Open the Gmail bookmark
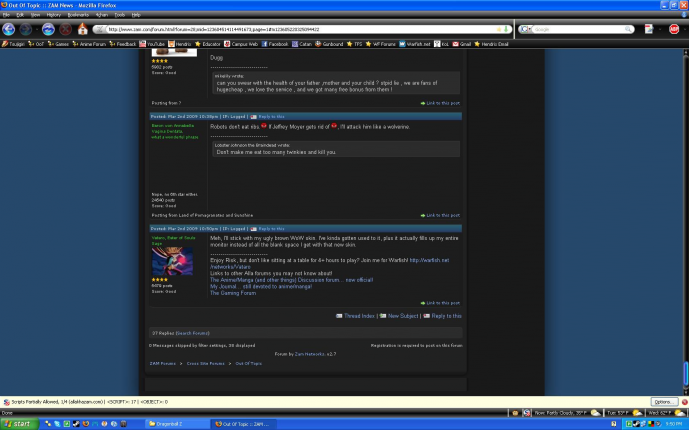Screen dimensions: 689x430 [x=462, y=44]
